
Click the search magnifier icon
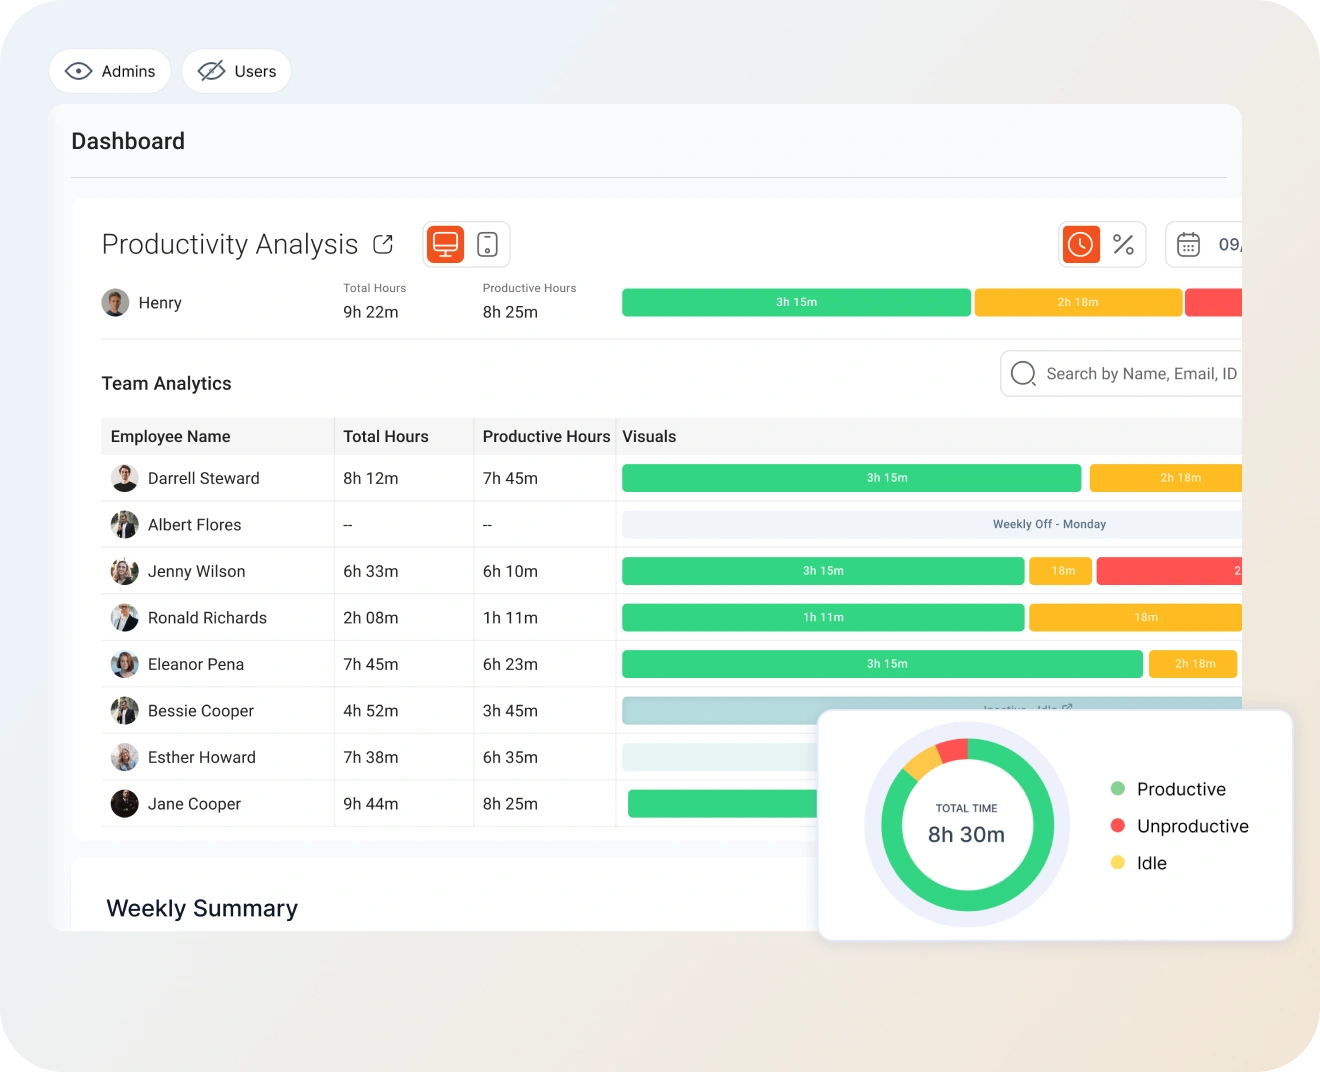(1023, 373)
